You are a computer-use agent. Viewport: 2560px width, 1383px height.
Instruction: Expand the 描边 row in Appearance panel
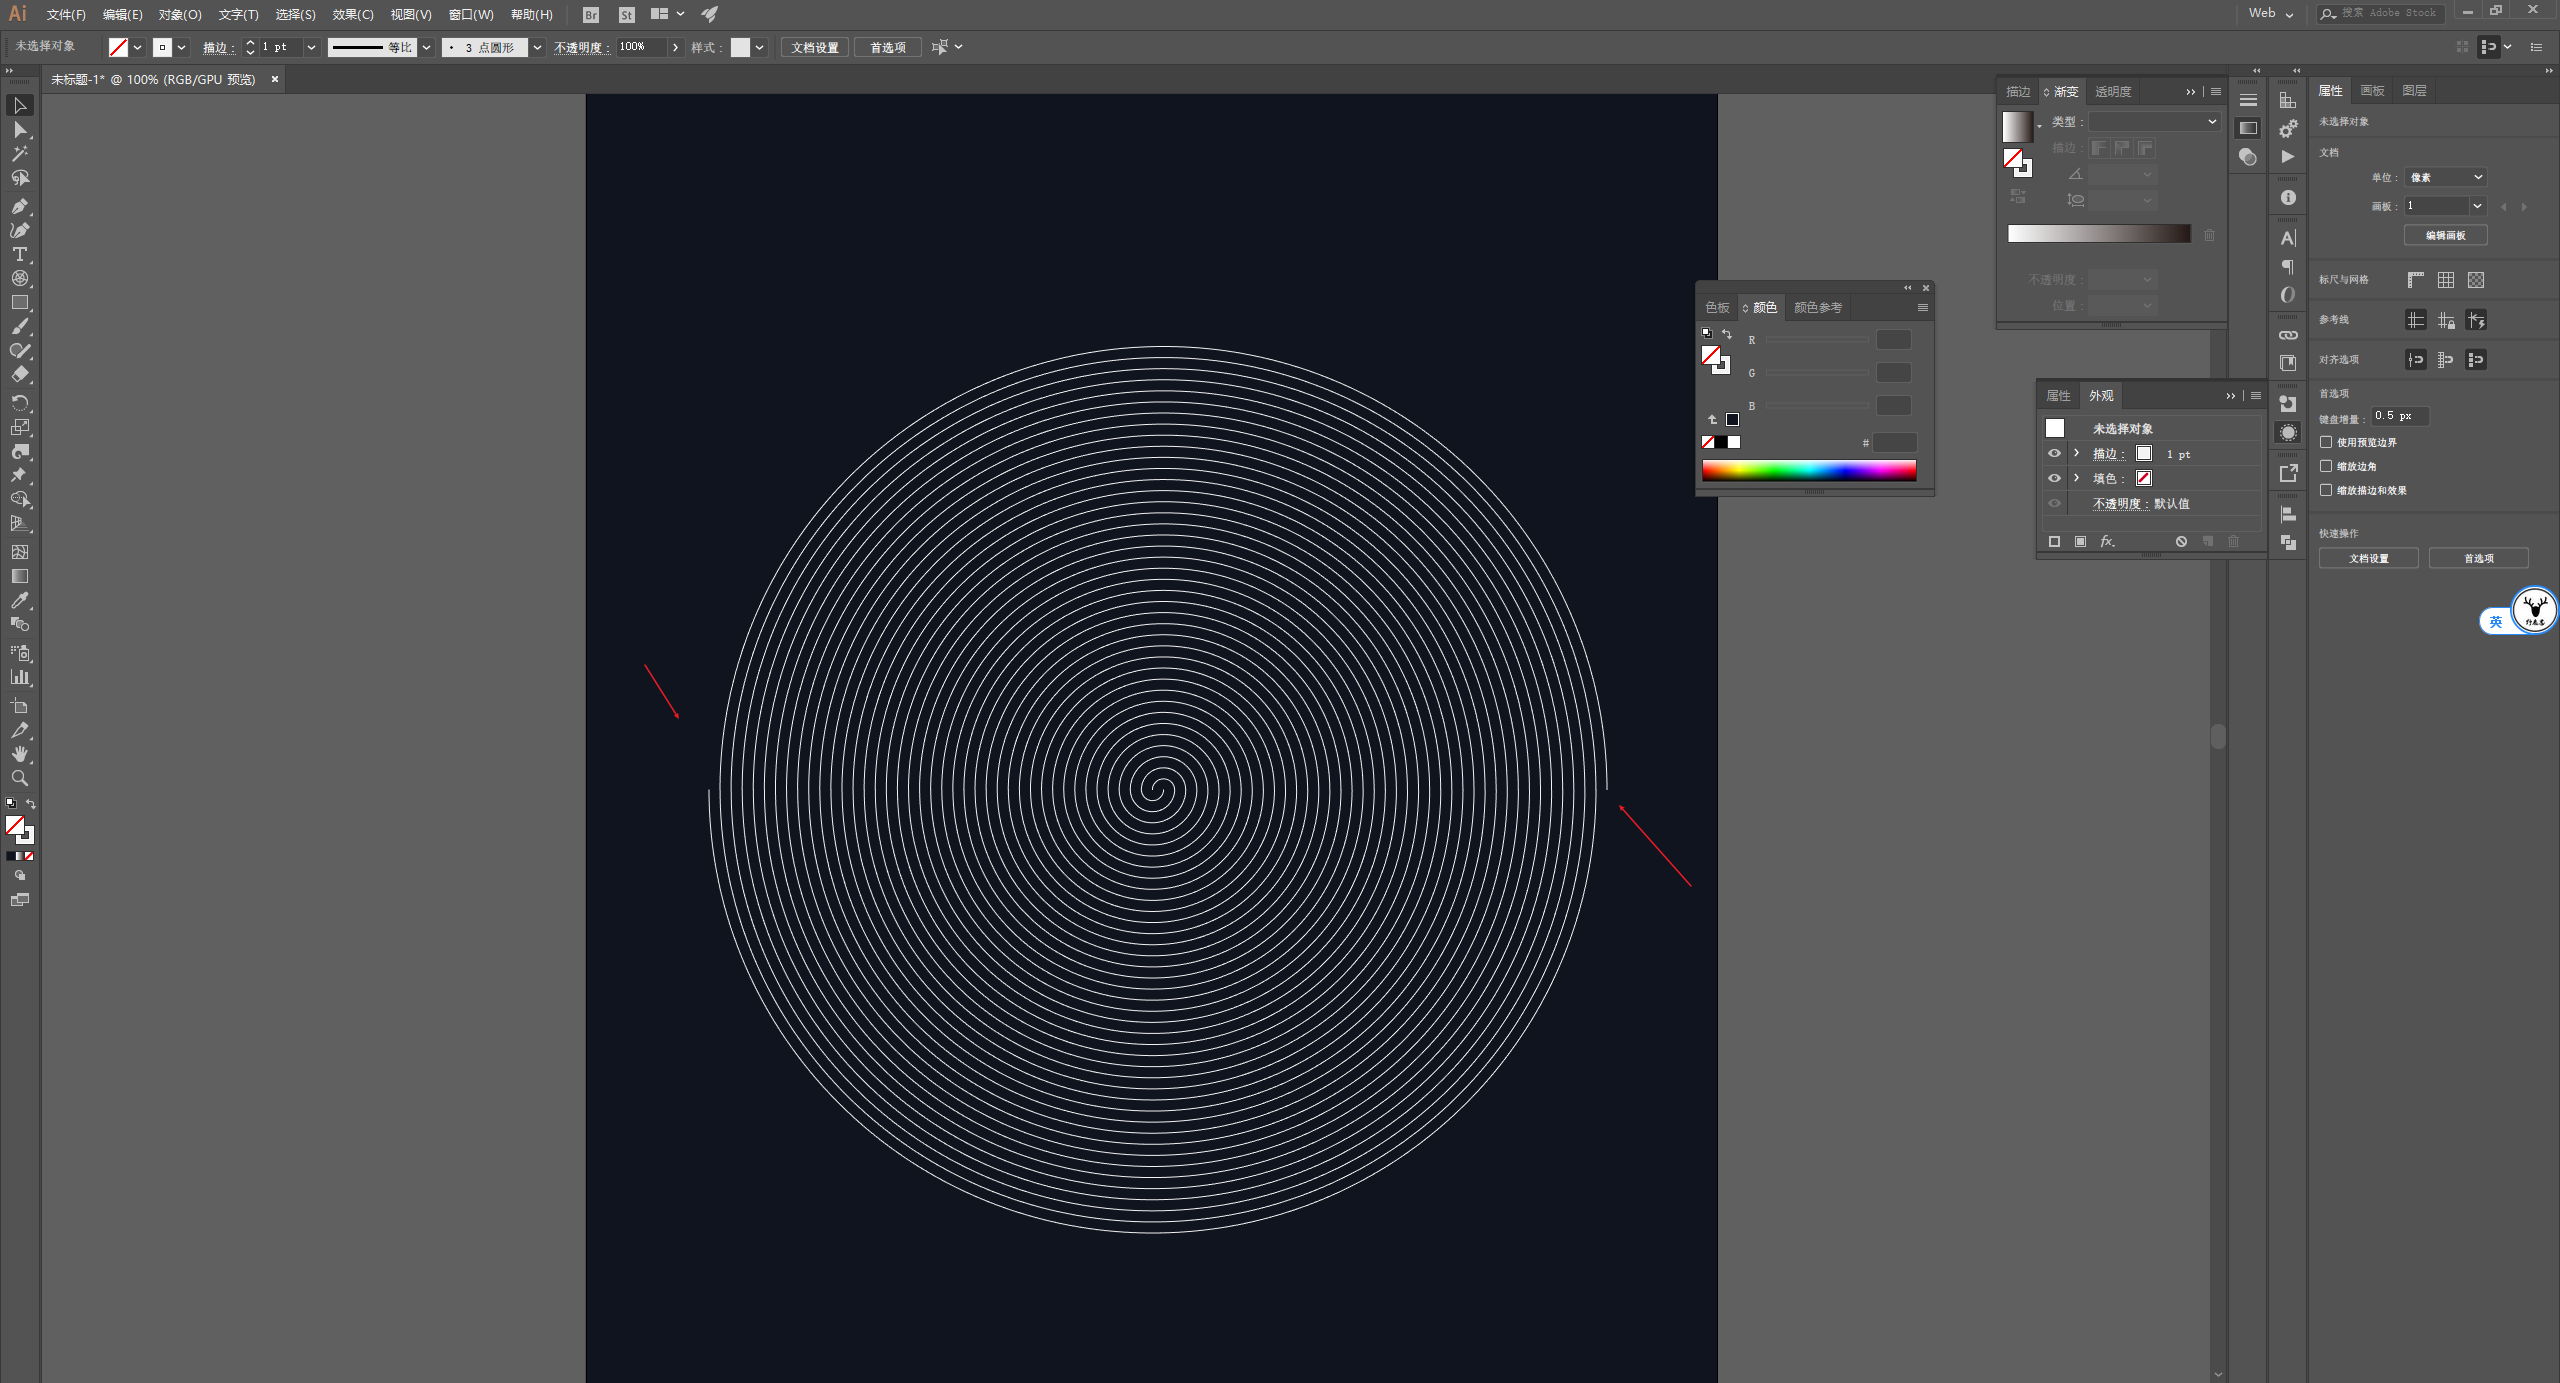[2077, 453]
